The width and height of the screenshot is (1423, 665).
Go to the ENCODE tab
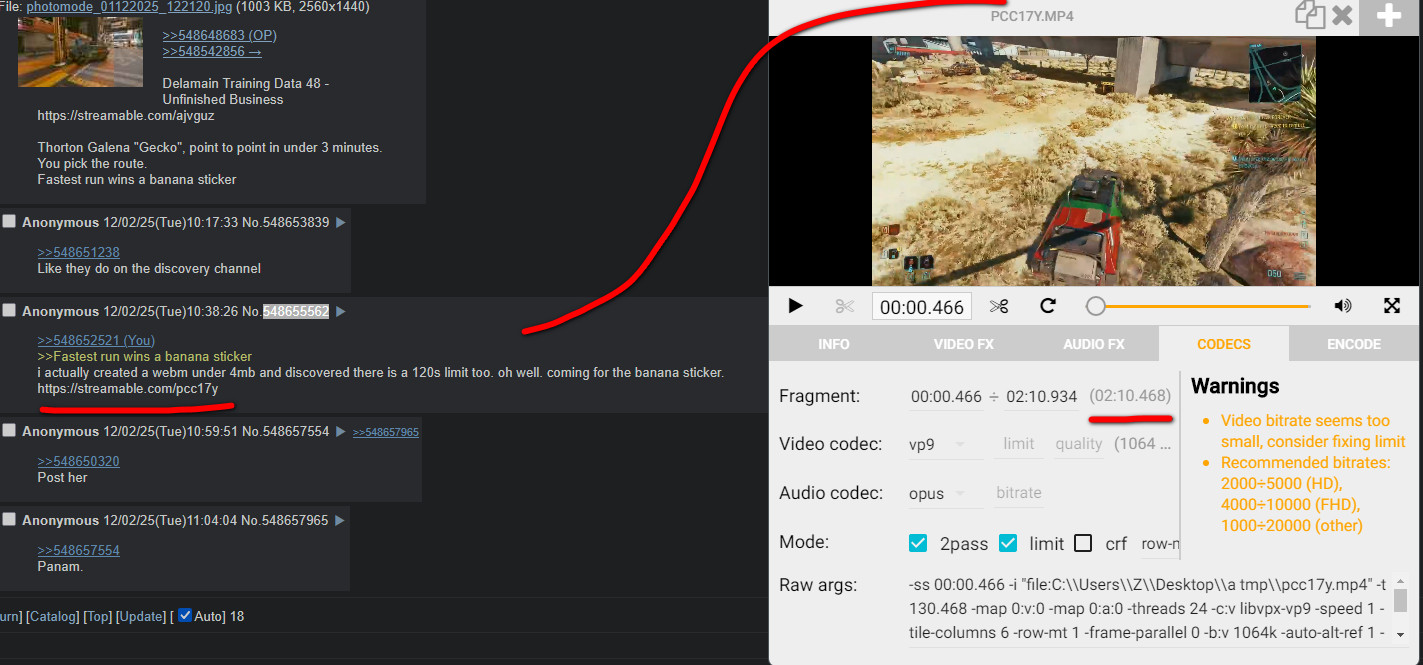pyautogui.click(x=1354, y=344)
